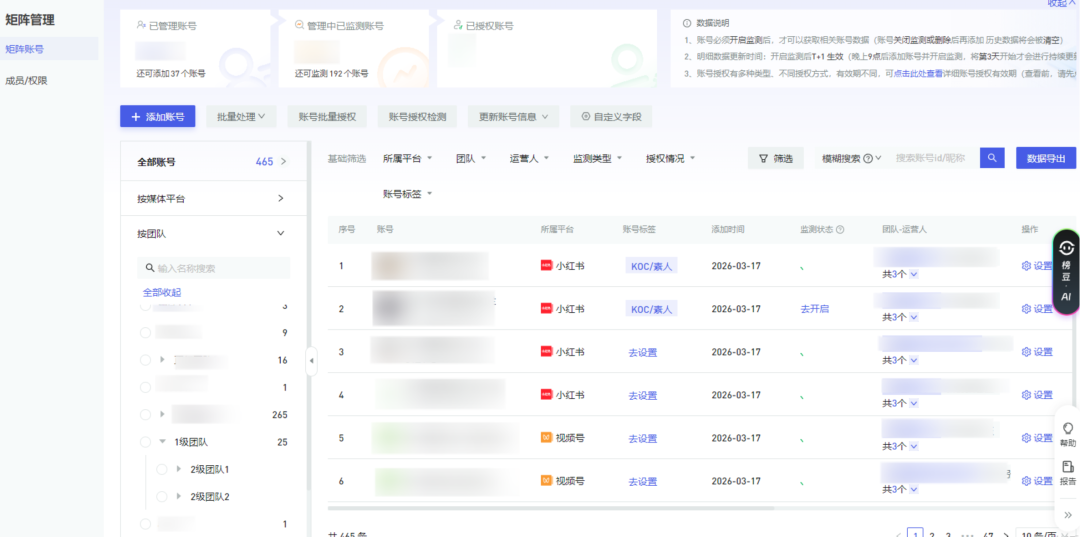The image size is (1080, 537).
Task: Open the 所属平台 filter dropdown
Action: (x=407, y=158)
